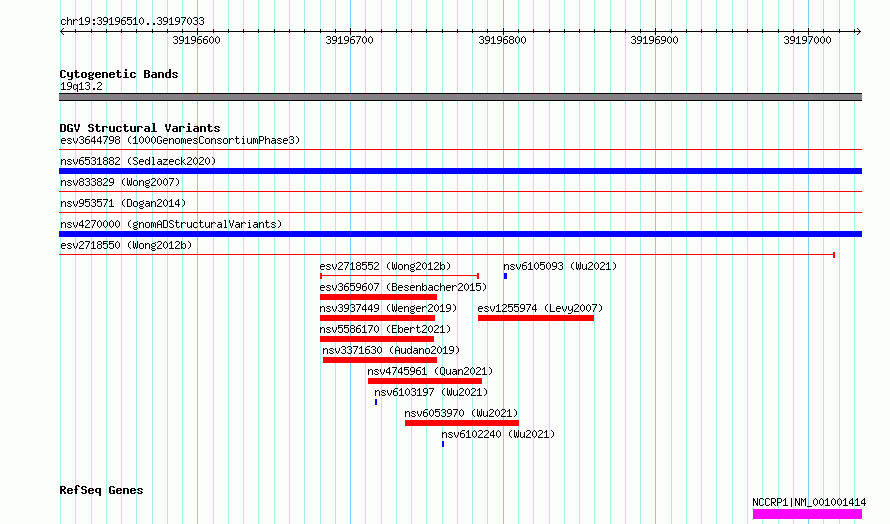Select the nsv4270000 gnomADStructuralVariants blue bar
The height and width of the screenshot is (524, 890).
click(x=460, y=234)
